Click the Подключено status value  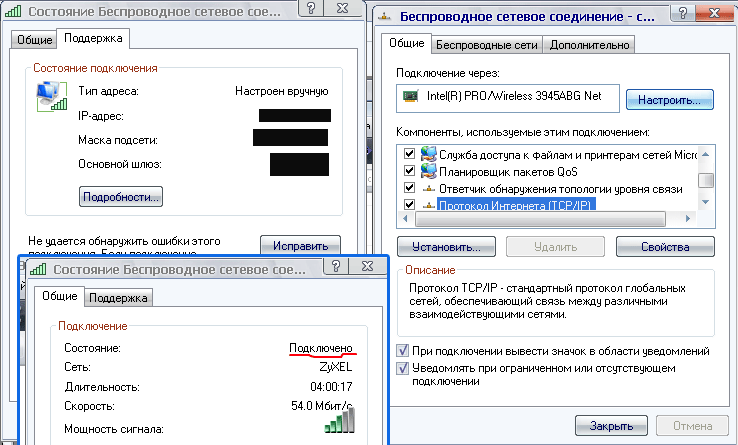click(x=321, y=348)
